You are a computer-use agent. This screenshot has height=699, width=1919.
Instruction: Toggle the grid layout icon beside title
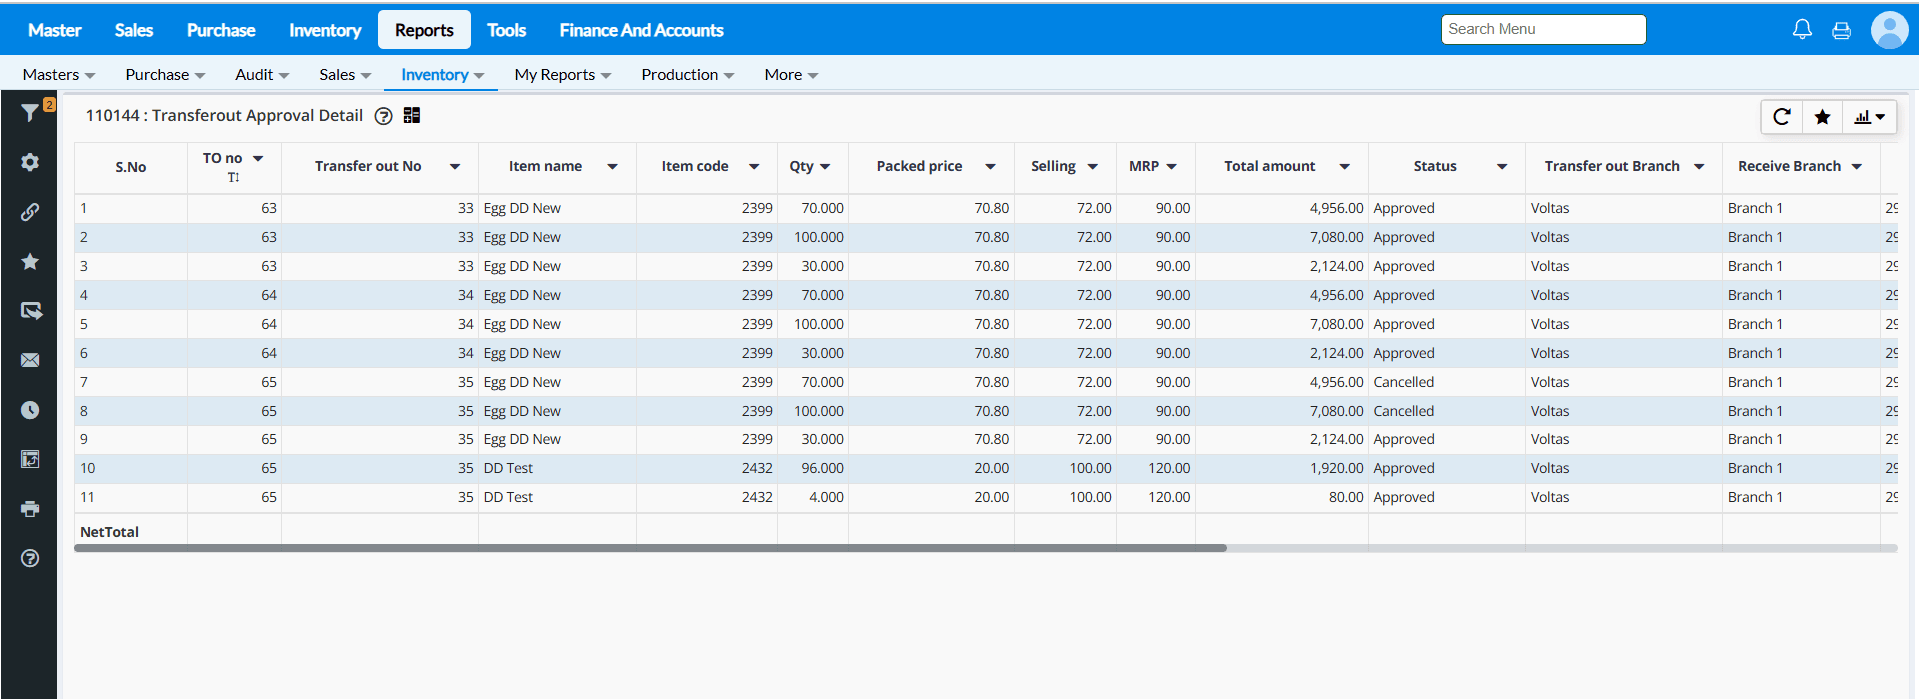412,116
